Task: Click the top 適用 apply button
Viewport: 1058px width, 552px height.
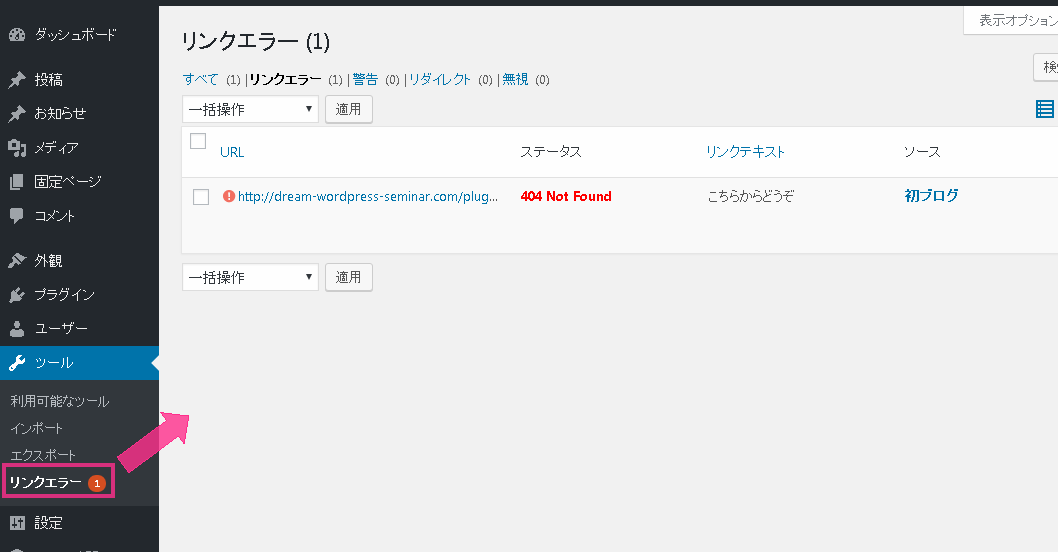Action: click(349, 109)
